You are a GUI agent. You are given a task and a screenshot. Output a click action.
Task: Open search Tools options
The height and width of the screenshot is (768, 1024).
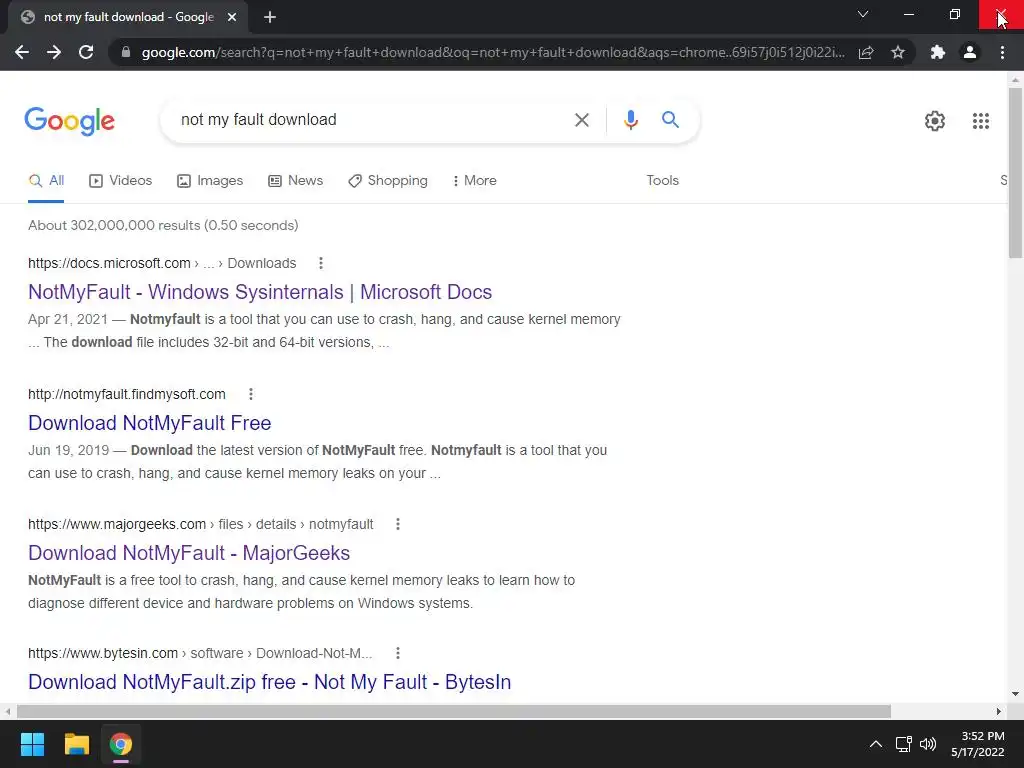point(662,181)
